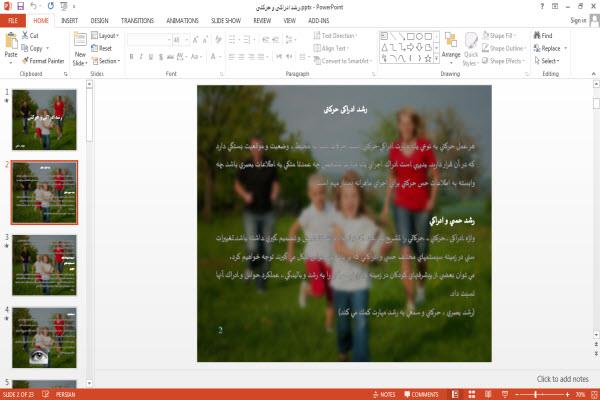Toggle Underline formatting
Viewport: 600px width, 400px height.
pyautogui.click(x=151, y=57)
